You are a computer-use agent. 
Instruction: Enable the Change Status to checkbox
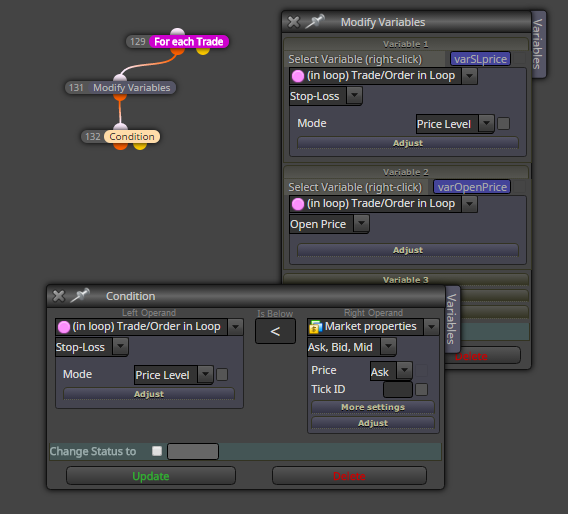point(157,451)
